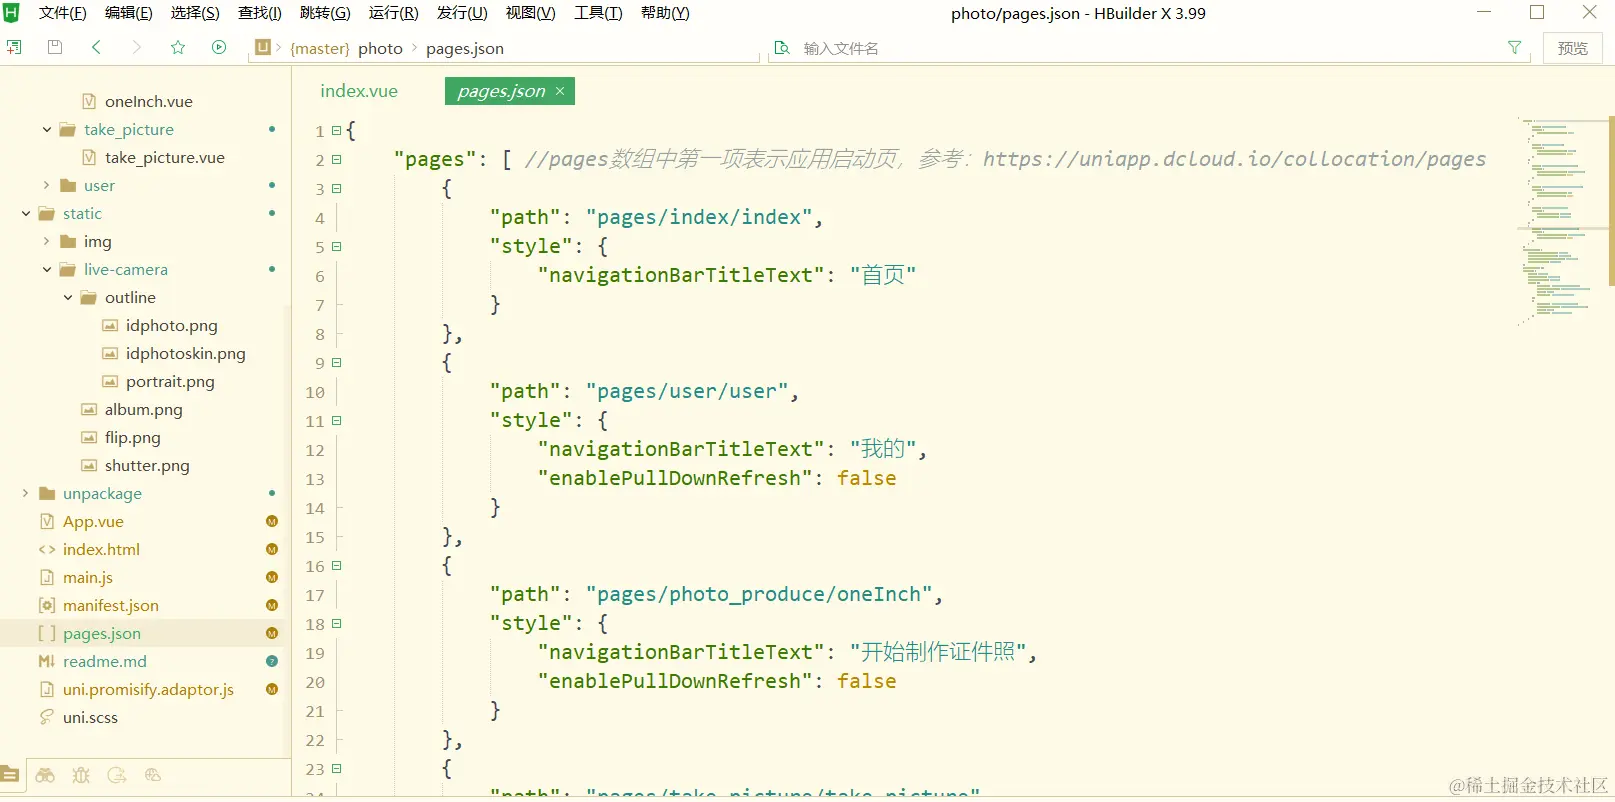
Task: Expand the img folder chevron
Action: click(x=47, y=242)
